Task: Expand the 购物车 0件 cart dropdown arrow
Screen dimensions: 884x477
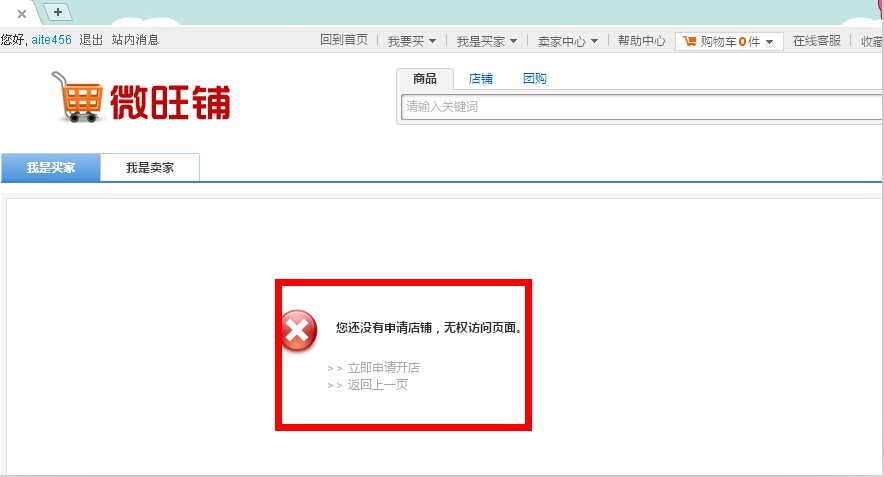Action: (769, 42)
